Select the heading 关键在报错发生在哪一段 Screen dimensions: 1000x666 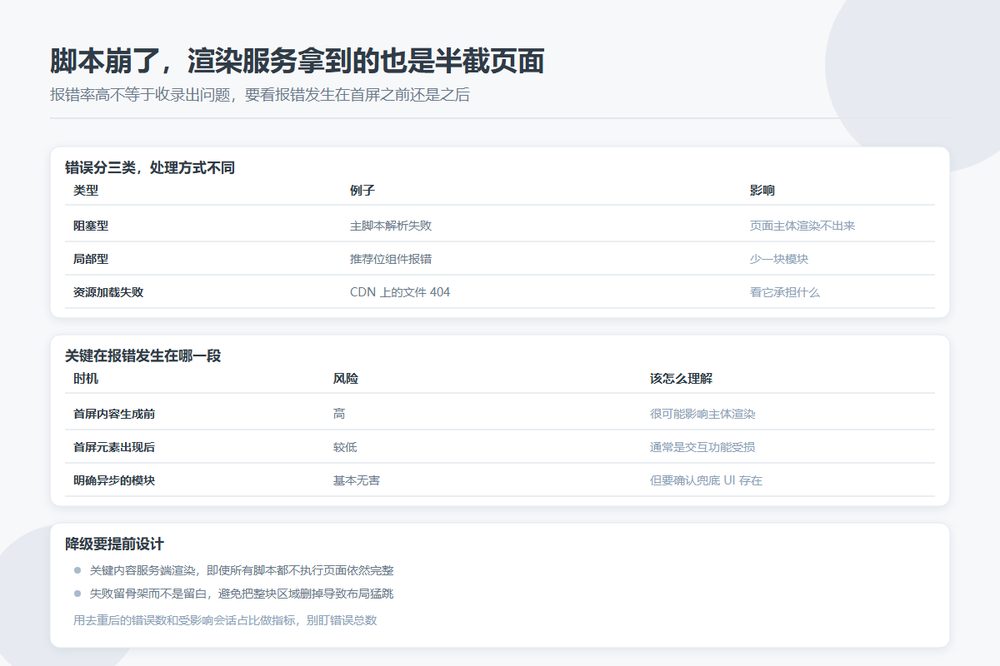(143, 356)
